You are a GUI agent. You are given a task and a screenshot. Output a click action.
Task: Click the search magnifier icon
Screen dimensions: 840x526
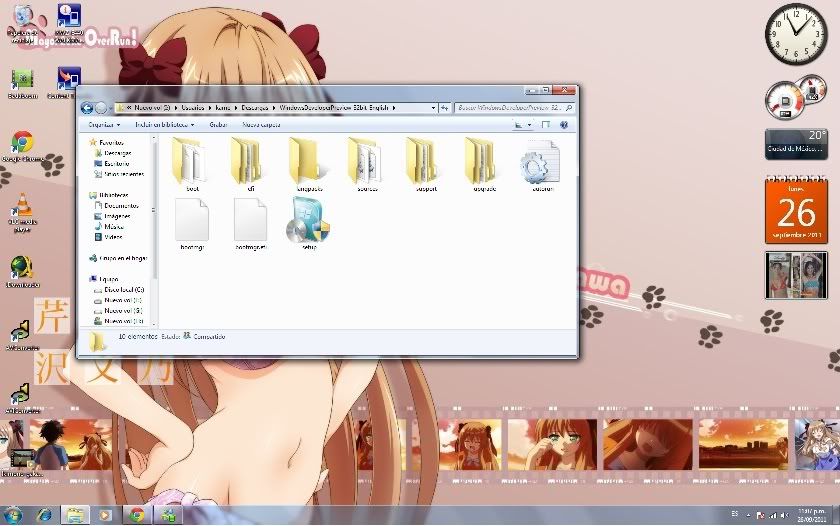tap(568, 108)
